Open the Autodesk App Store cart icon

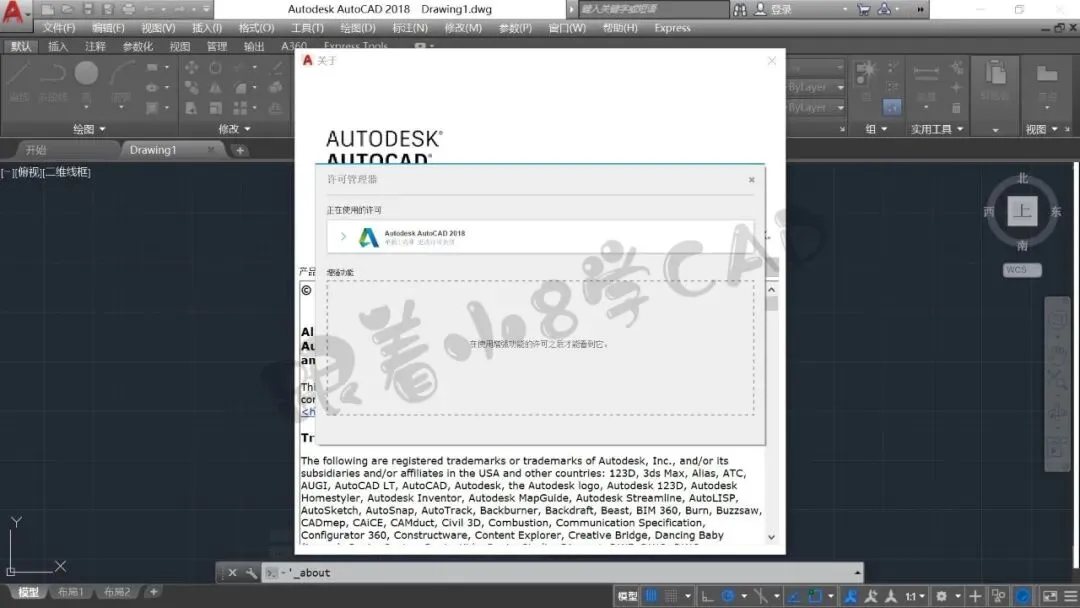(864, 10)
